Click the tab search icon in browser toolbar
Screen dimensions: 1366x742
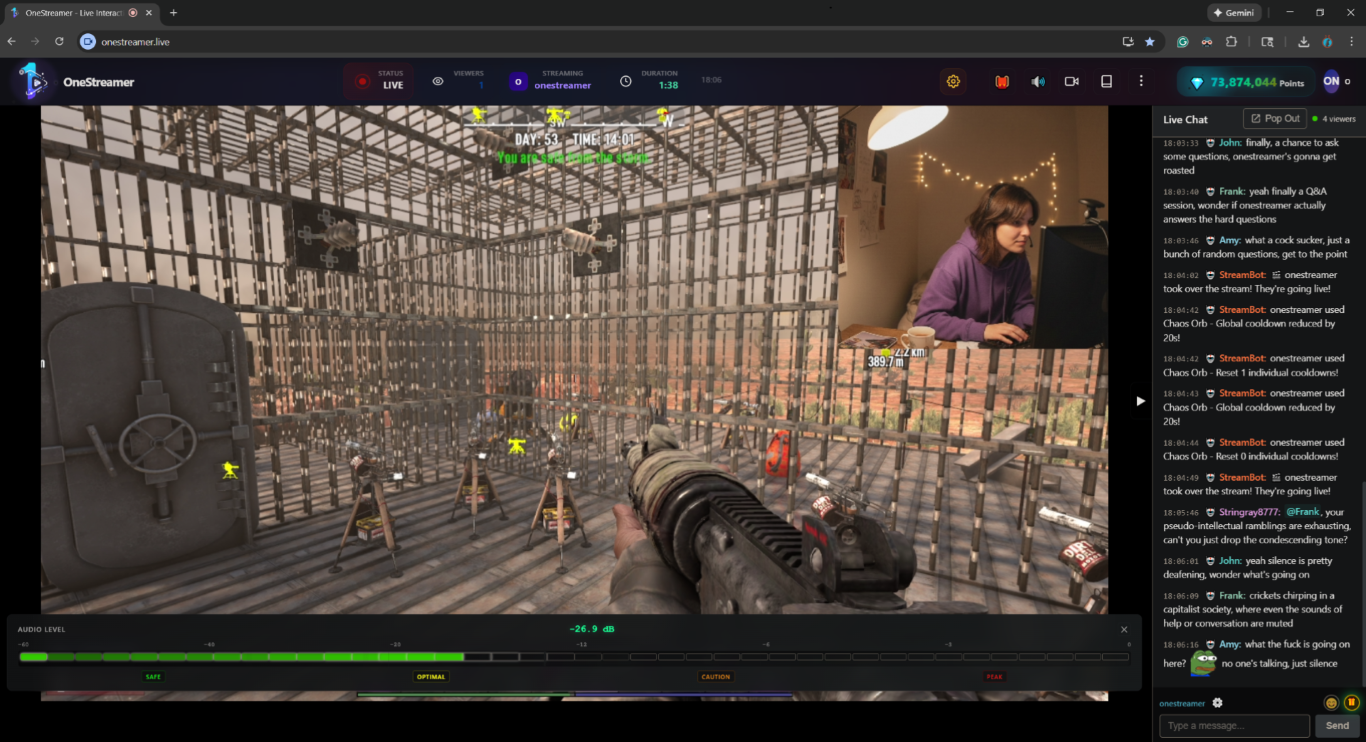(1267, 42)
